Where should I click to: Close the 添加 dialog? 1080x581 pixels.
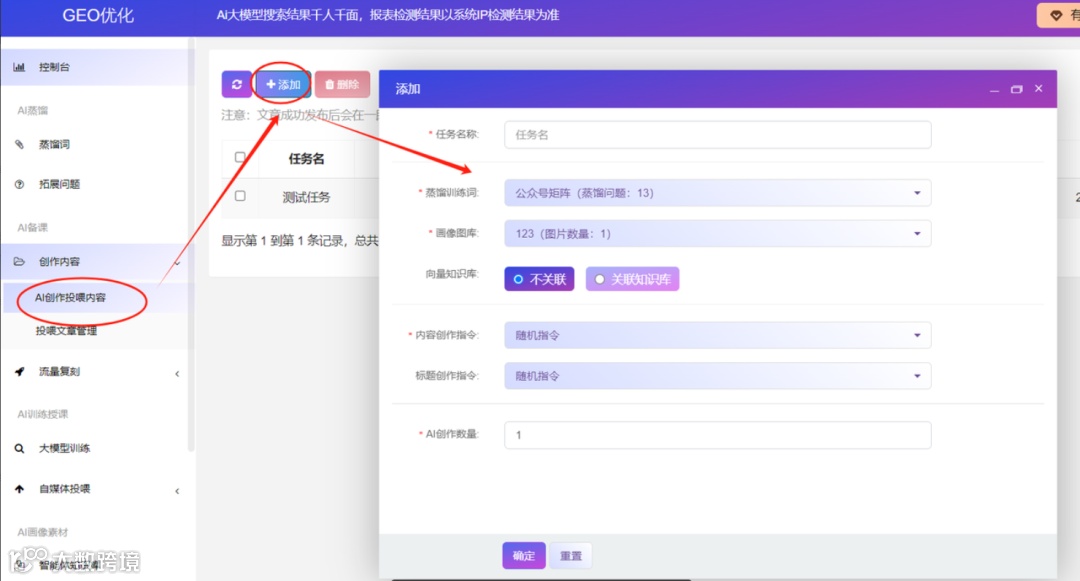click(1039, 88)
